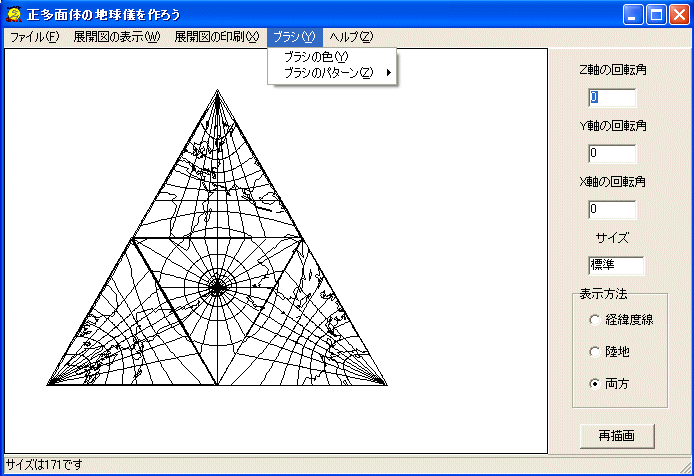Screen dimensions: 694x476
Task: Minimize the window
Action: 633,15
